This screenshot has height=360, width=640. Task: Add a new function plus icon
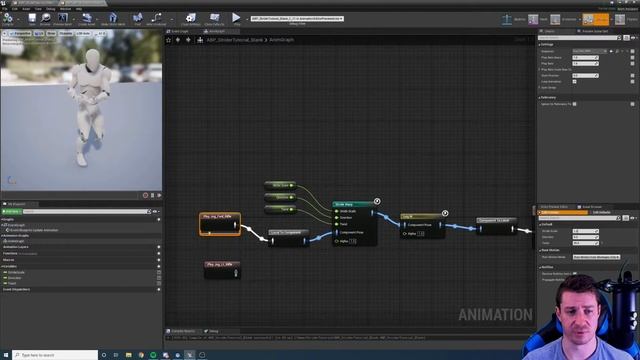coord(159,253)
